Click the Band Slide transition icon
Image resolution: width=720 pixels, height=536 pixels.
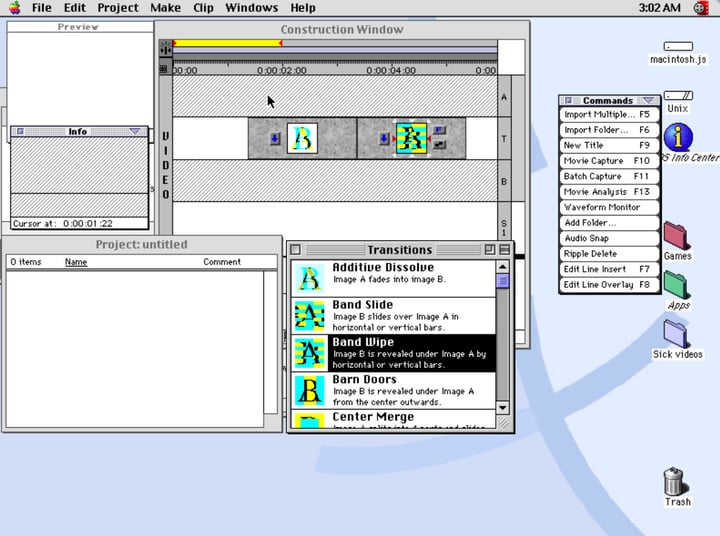[x=310, y=315]
